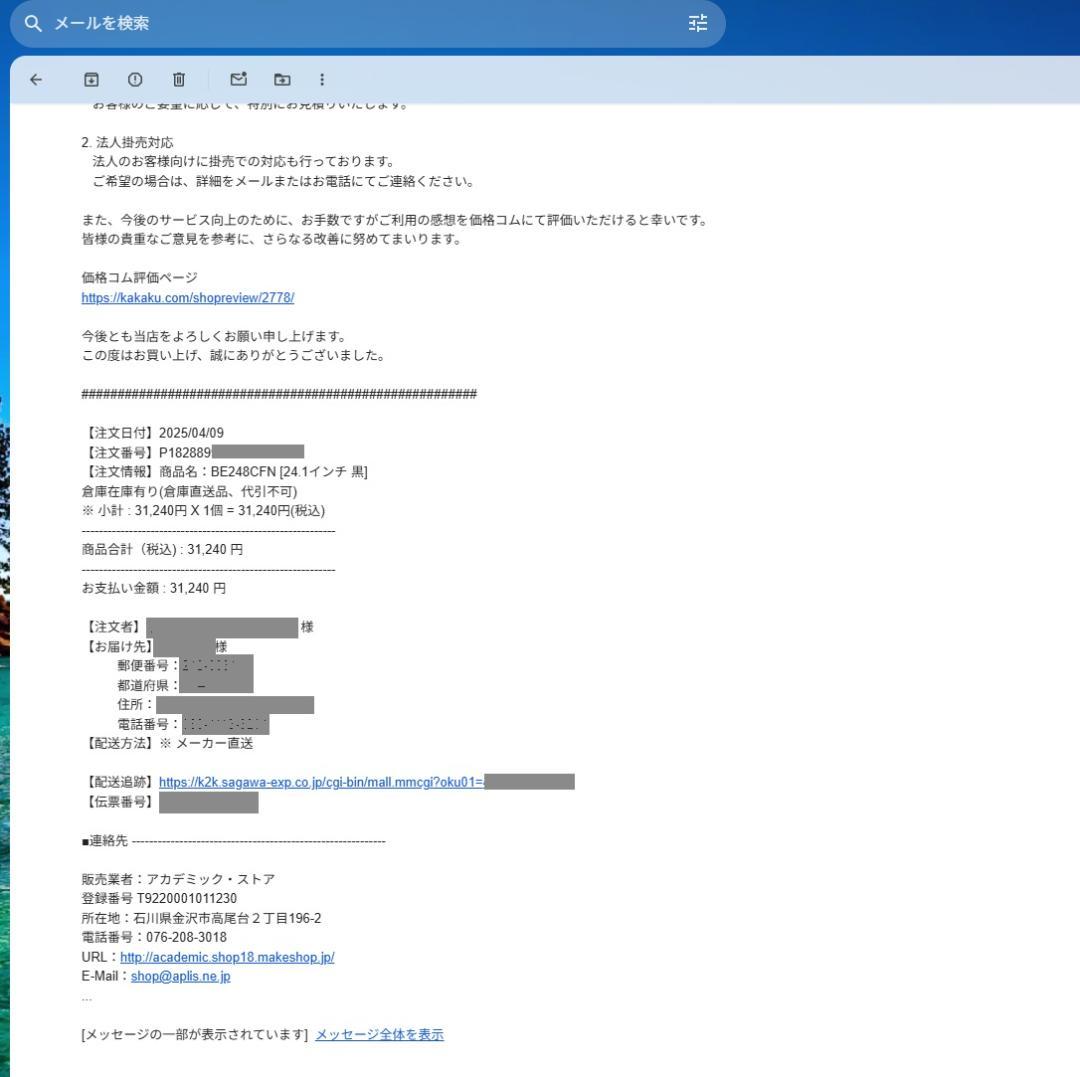Delete the email with the trash icon
This screenshot has width=1080, height=1077.
coord(180,79)
